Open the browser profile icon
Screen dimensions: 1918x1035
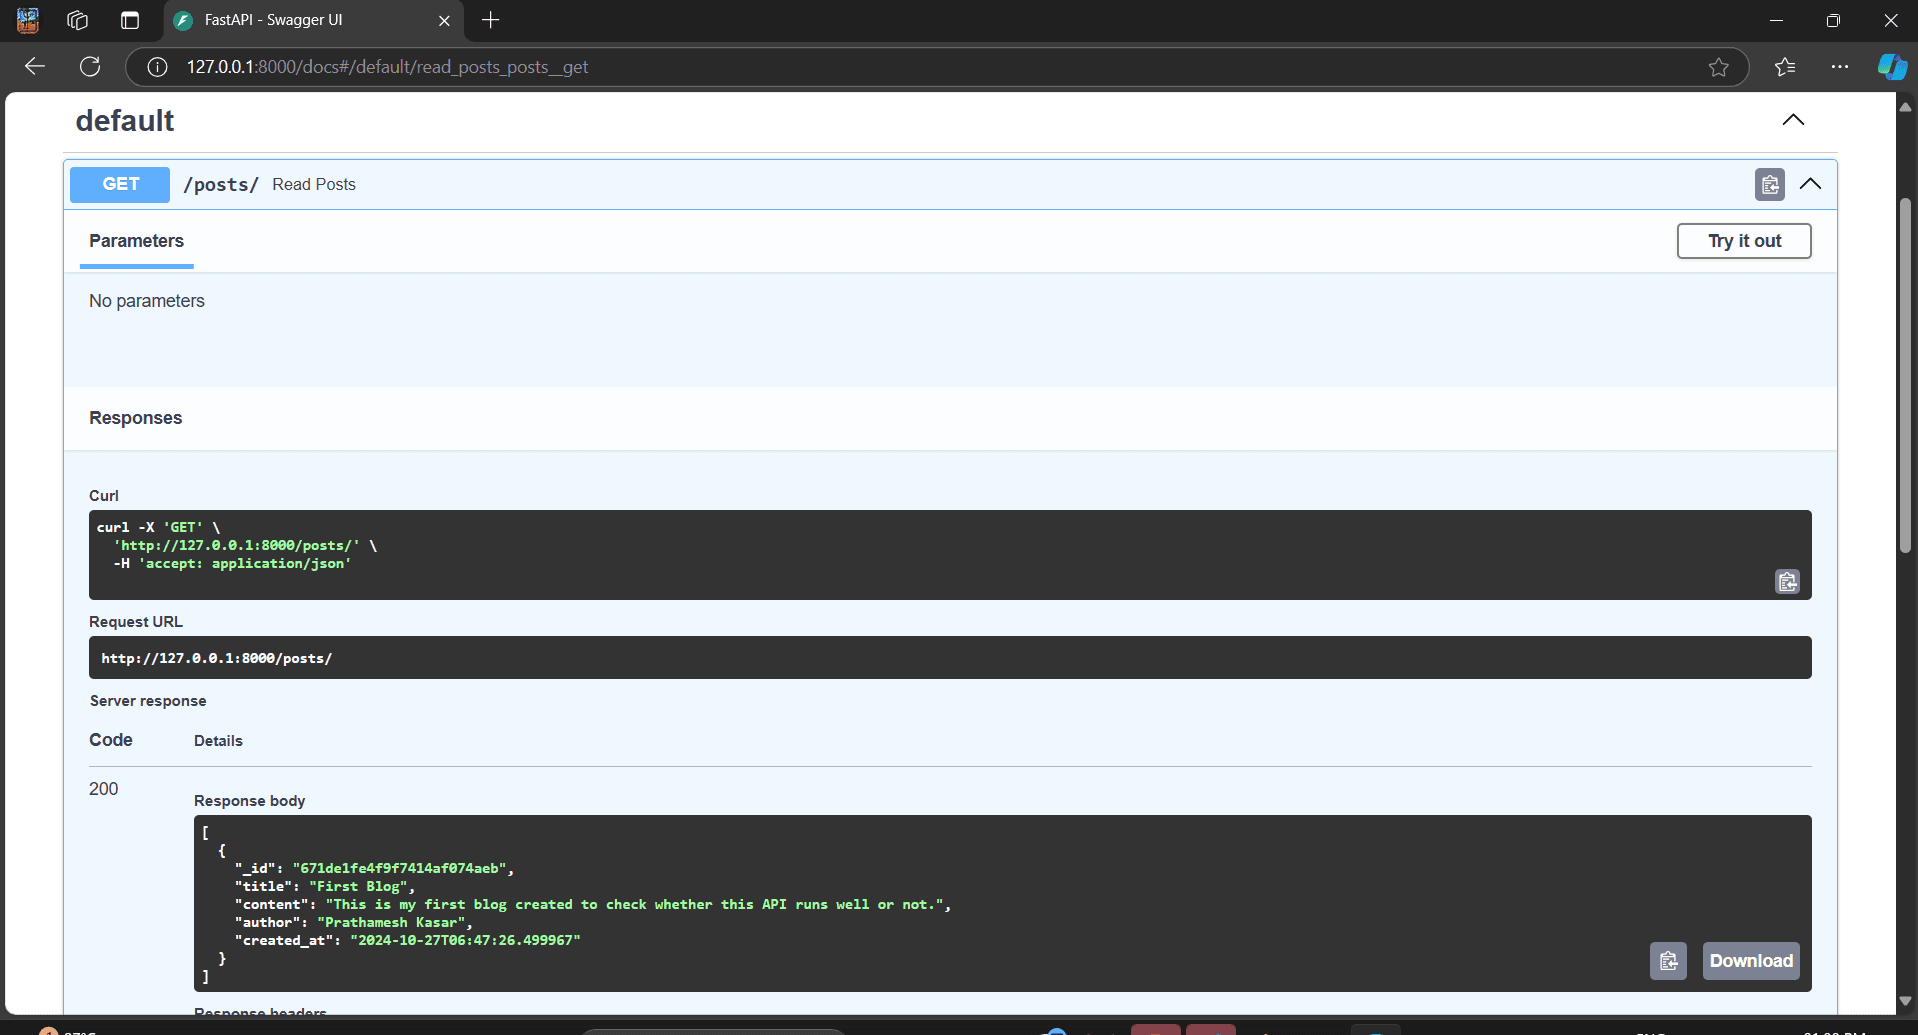[x=28, y=20]
